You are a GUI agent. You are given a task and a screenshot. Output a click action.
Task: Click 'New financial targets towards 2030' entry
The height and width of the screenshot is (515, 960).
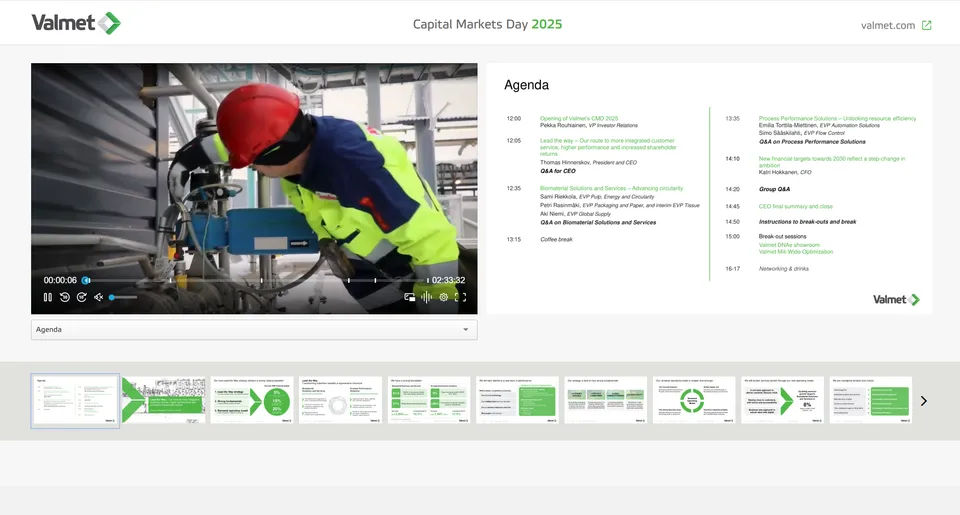click(x=831, y=162)
